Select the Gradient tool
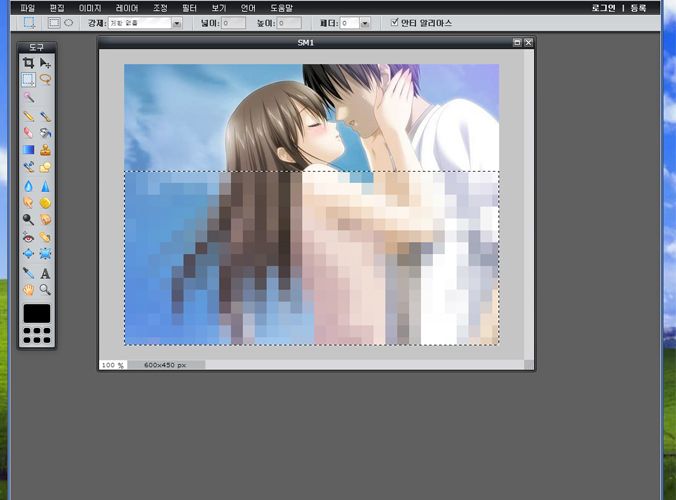 pos(28,150)
